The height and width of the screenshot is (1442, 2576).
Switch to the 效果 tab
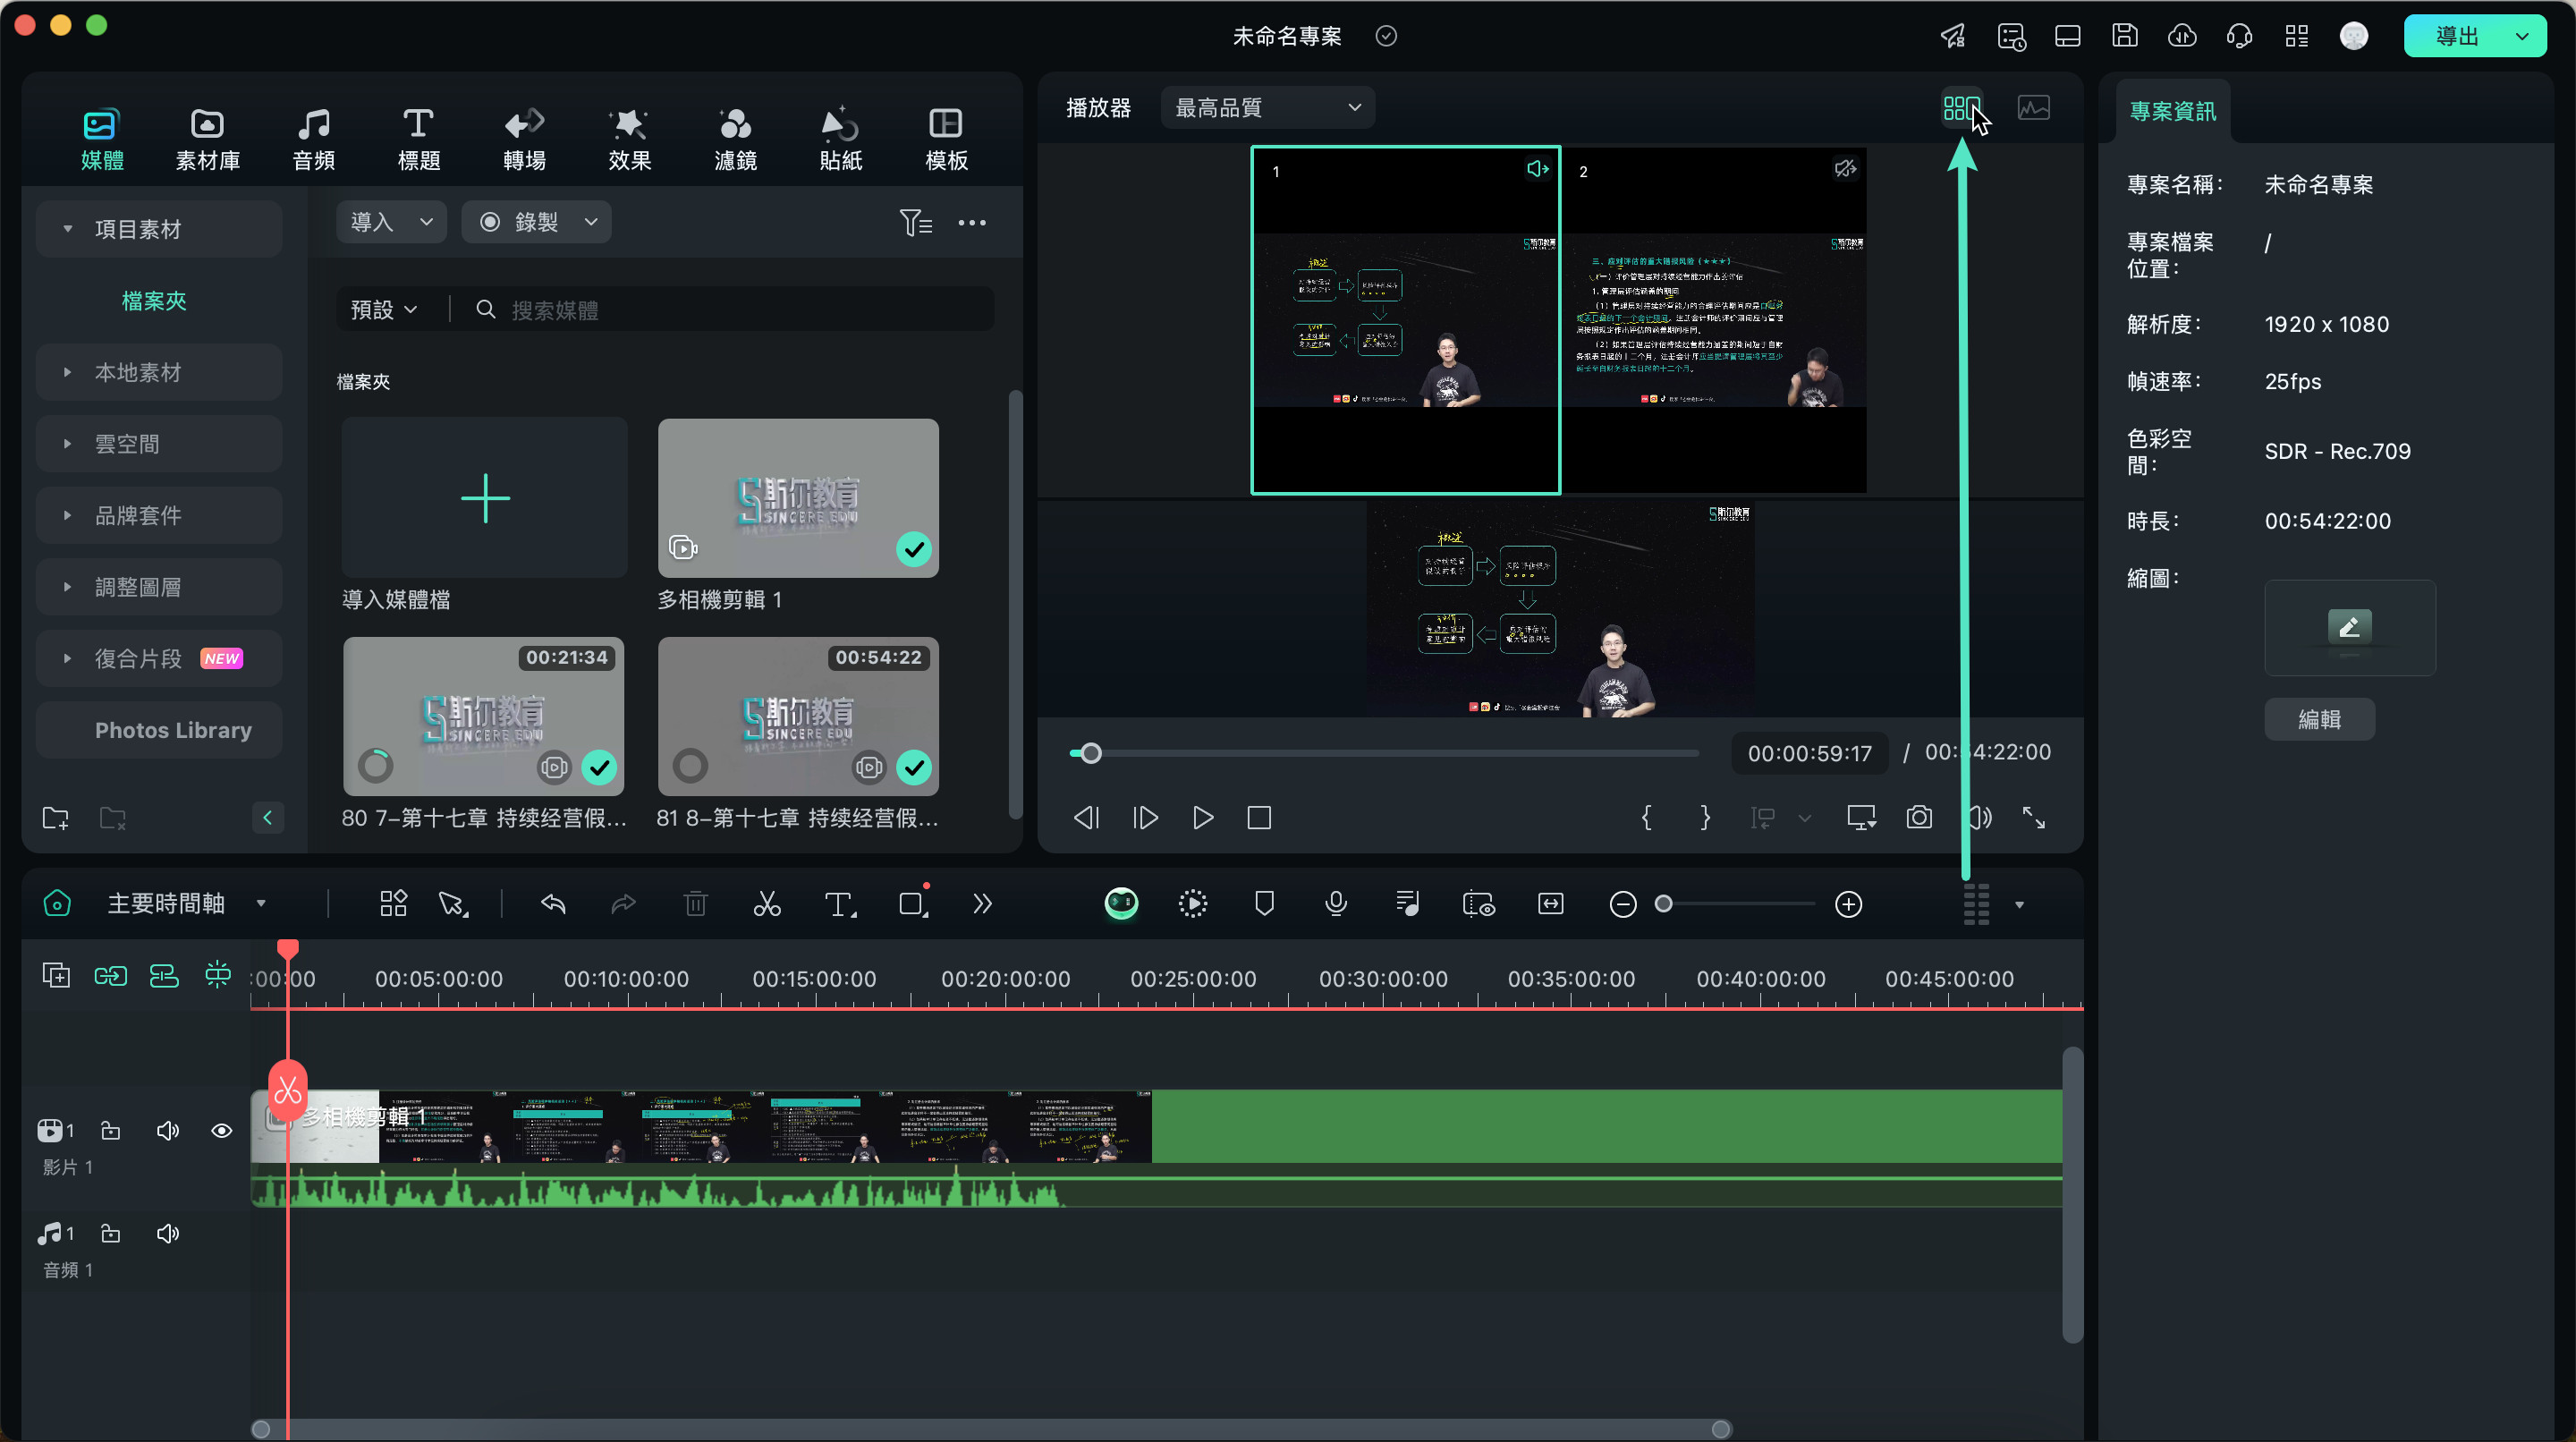tap(629, 139)
